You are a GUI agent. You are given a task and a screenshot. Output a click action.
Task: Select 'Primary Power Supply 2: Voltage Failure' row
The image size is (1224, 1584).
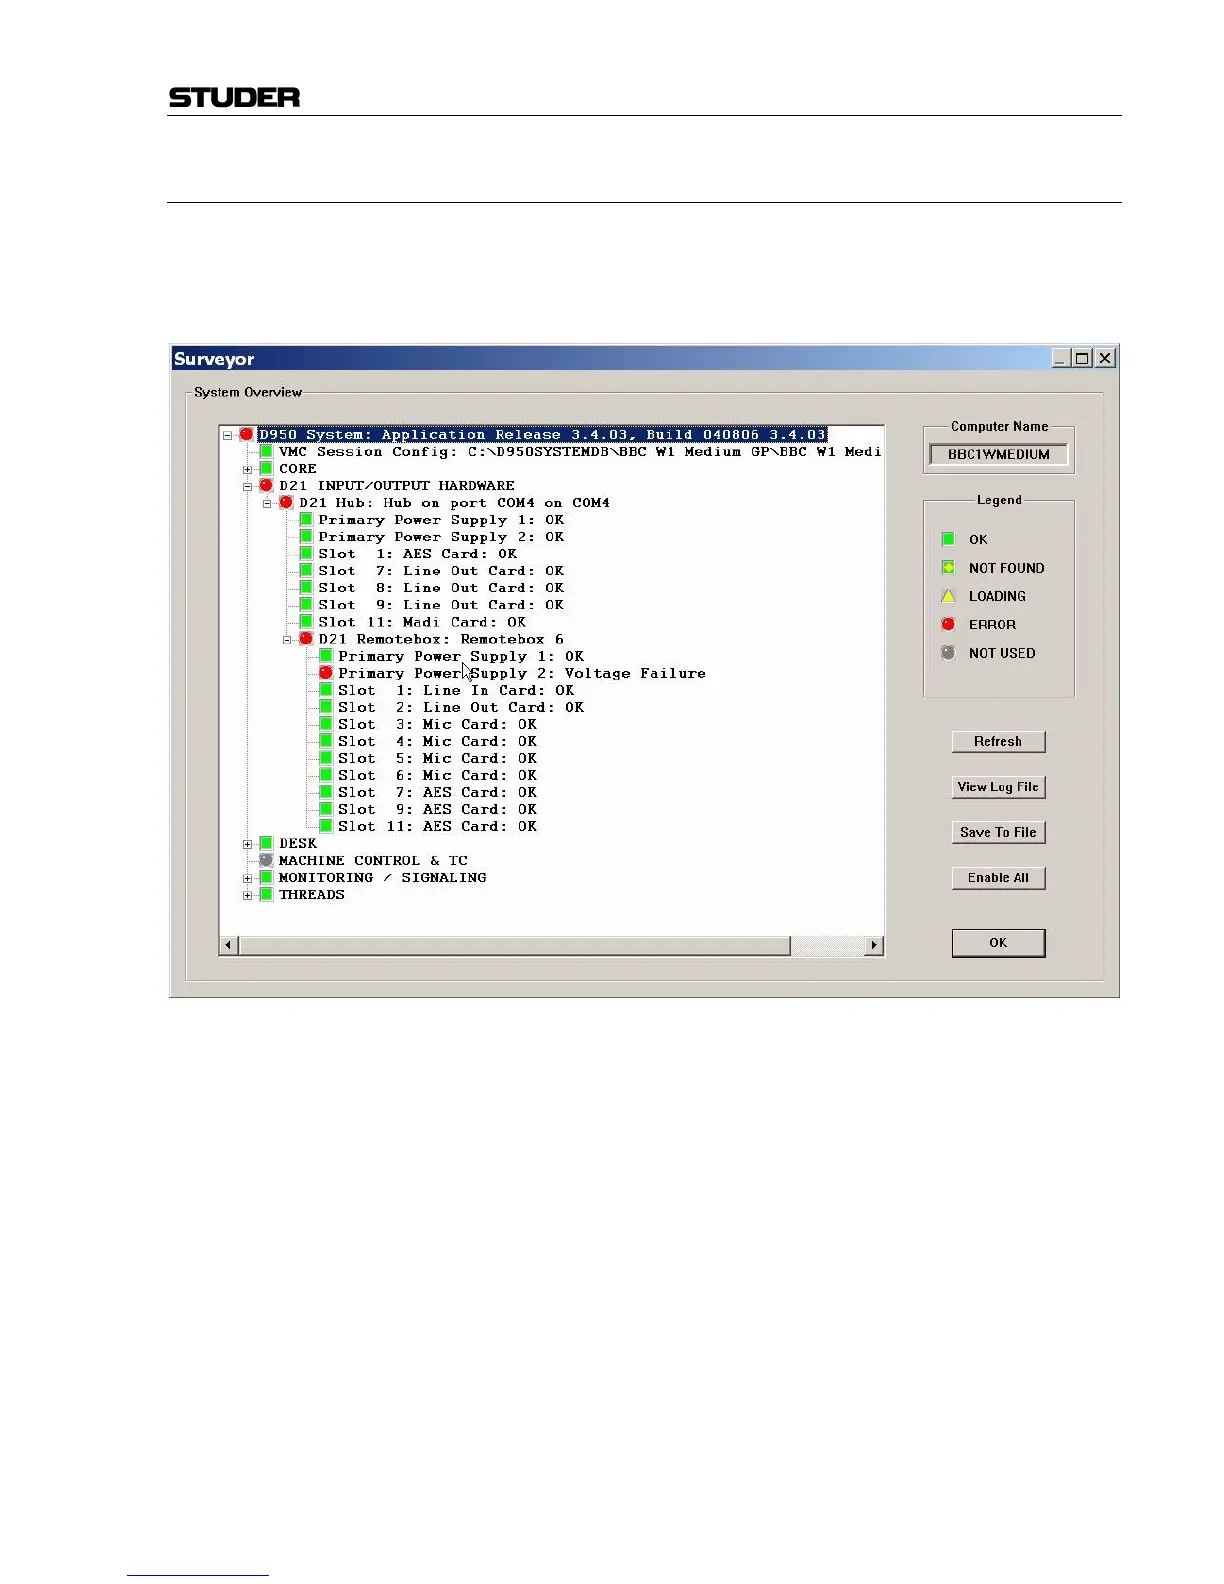[x=521, y=673]
